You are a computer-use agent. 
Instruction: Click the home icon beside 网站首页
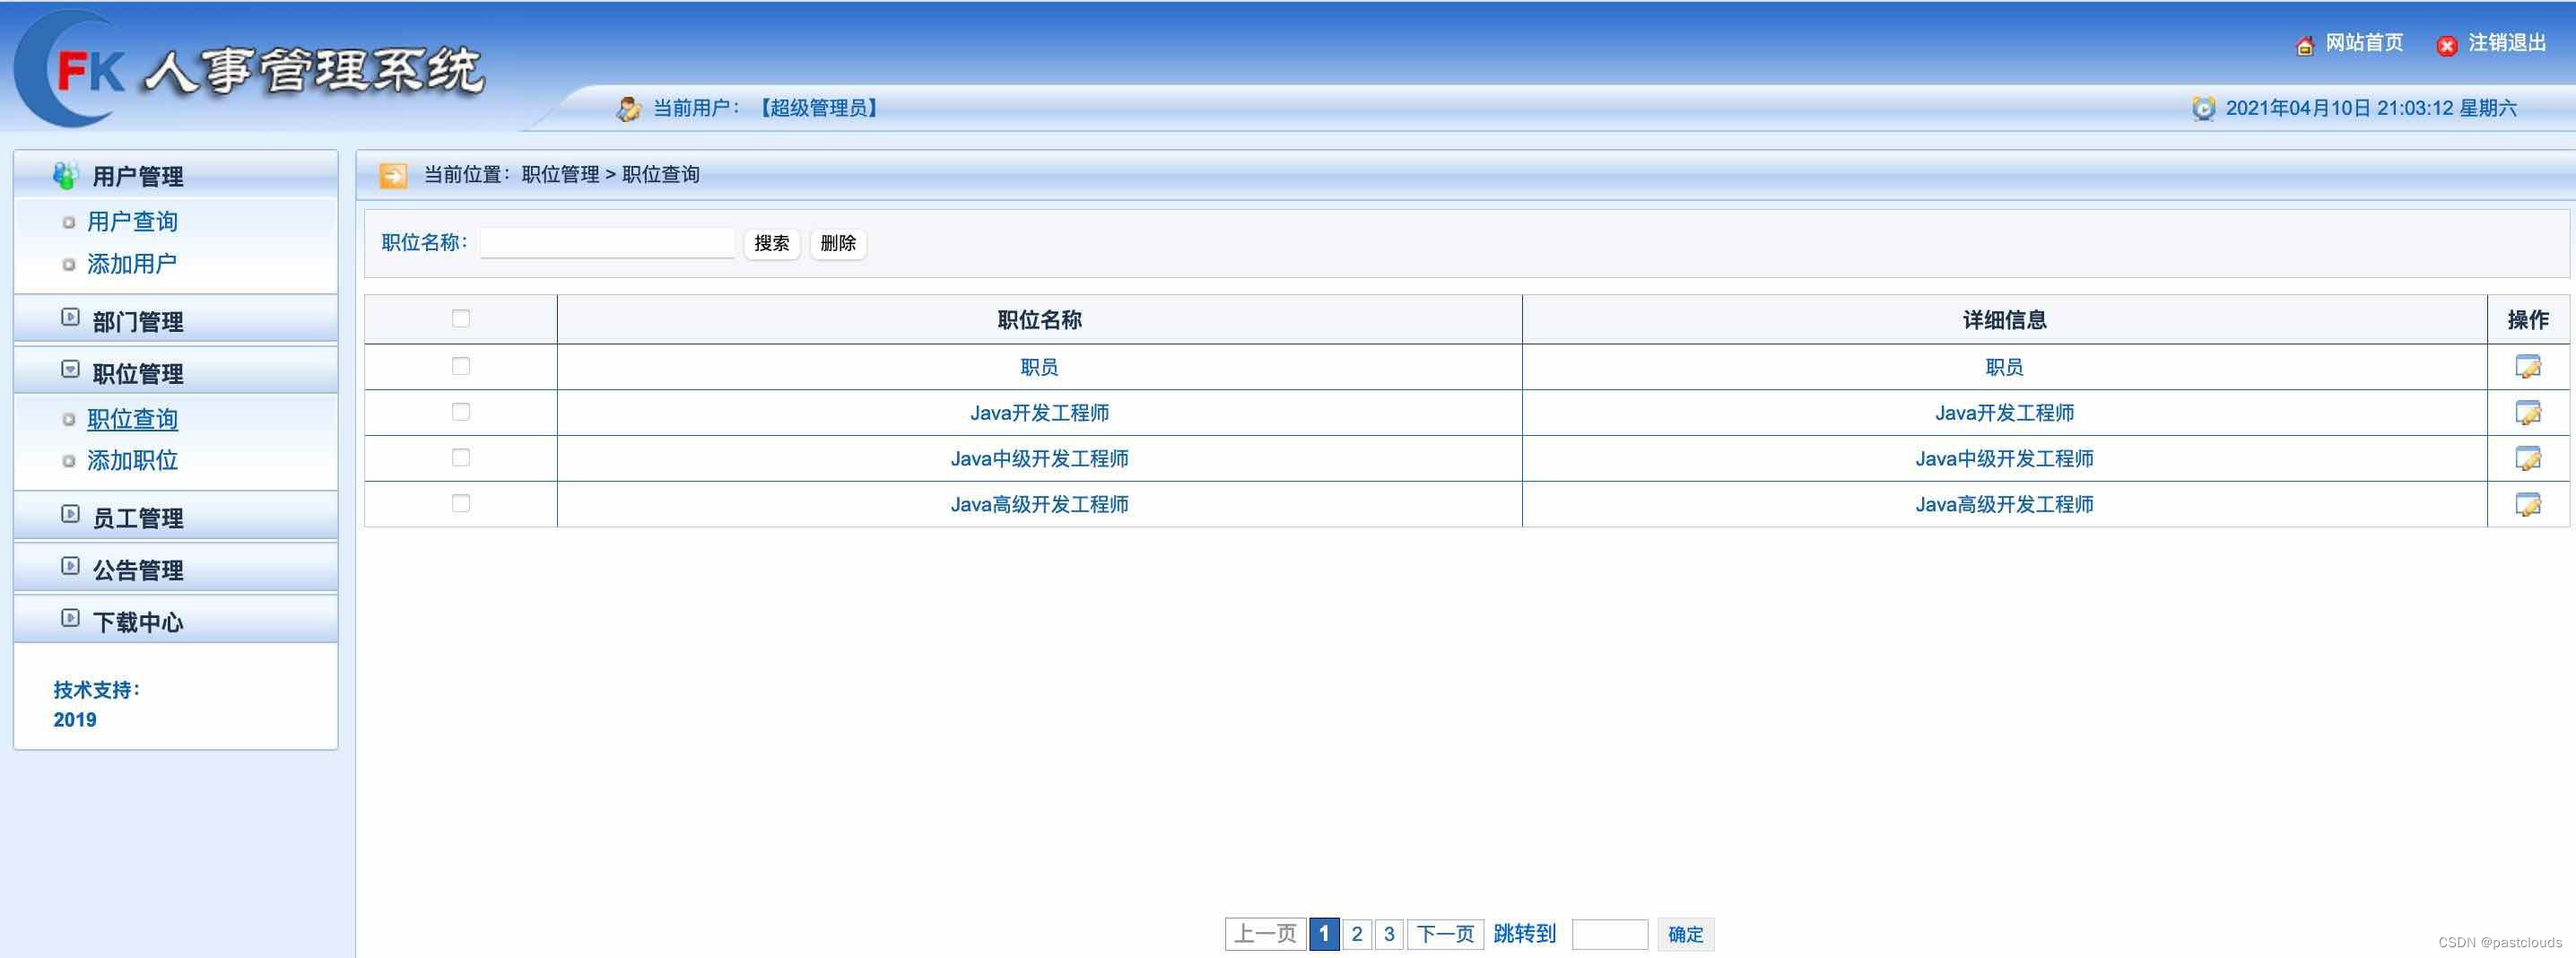[2305, 44]
